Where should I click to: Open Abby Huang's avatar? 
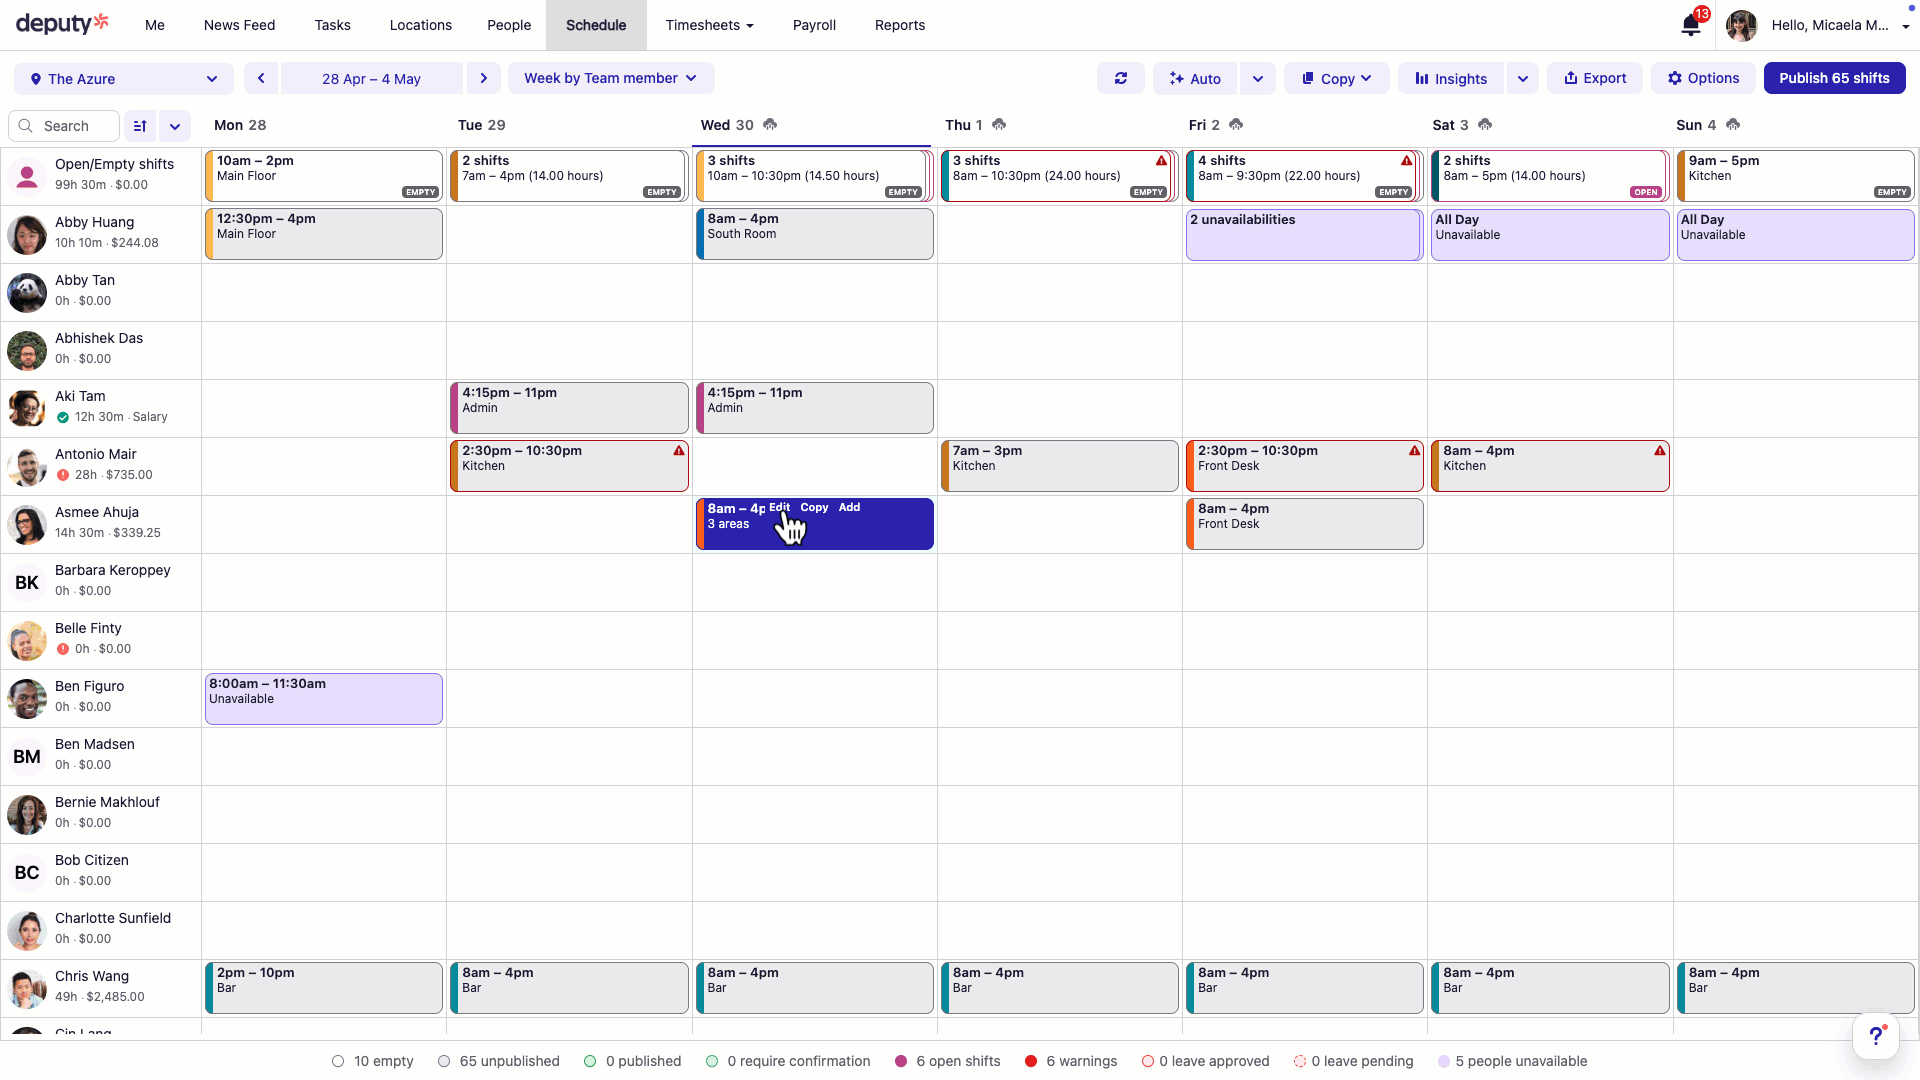point(27,234)
